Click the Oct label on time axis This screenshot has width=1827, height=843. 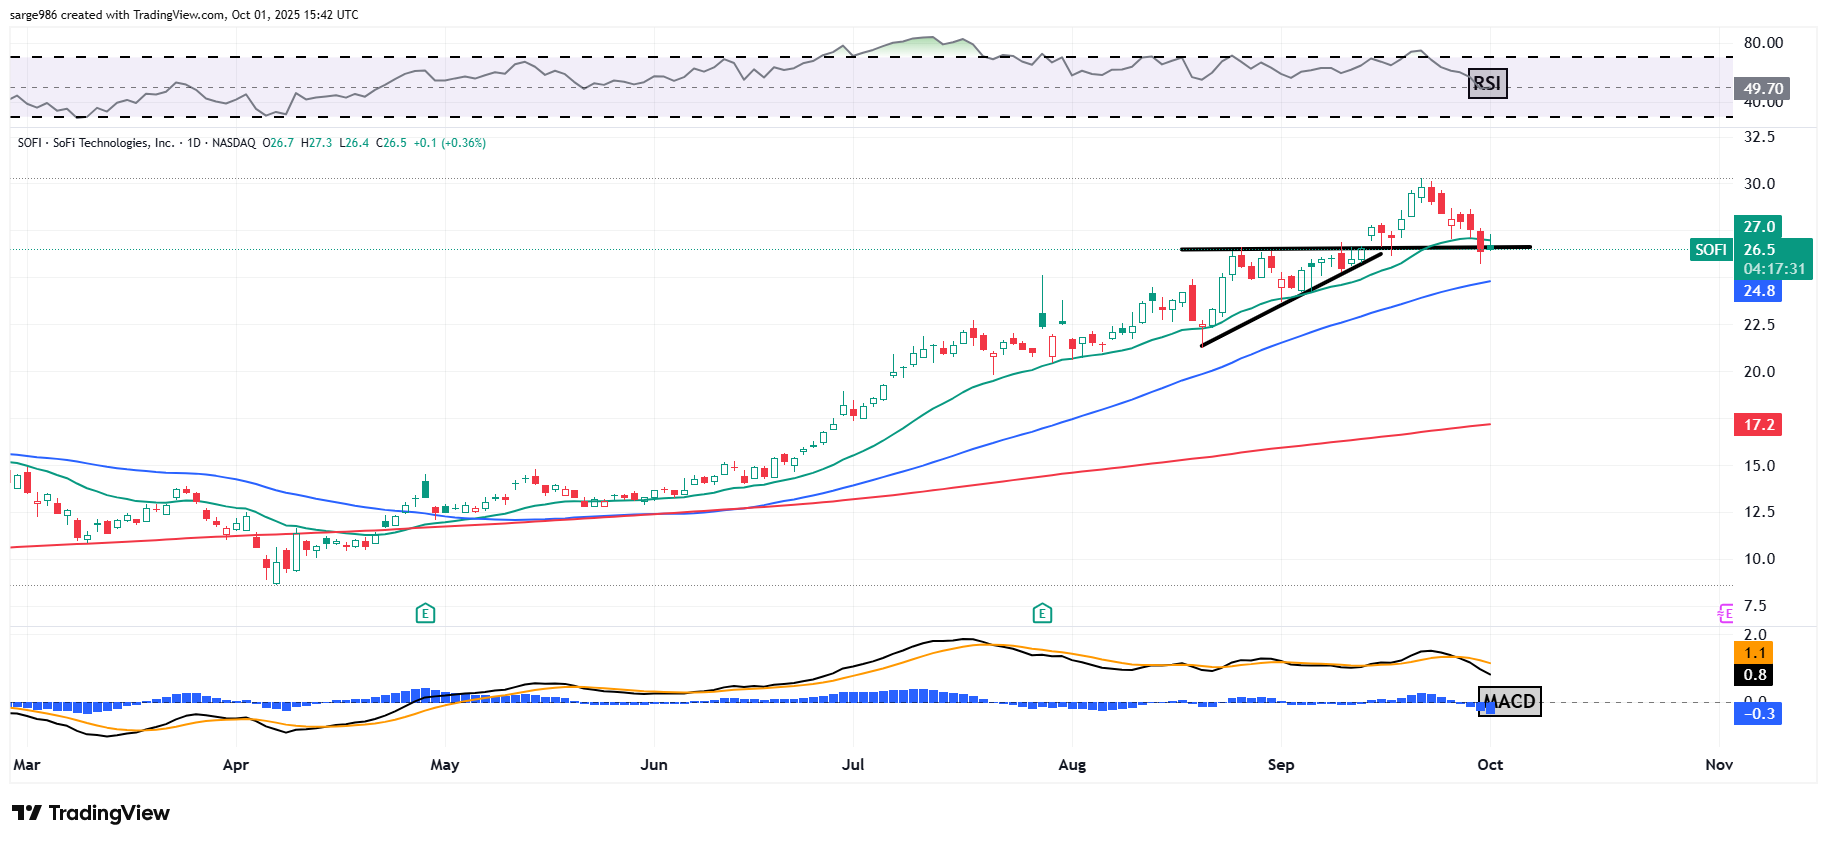tap(1490, 765)
